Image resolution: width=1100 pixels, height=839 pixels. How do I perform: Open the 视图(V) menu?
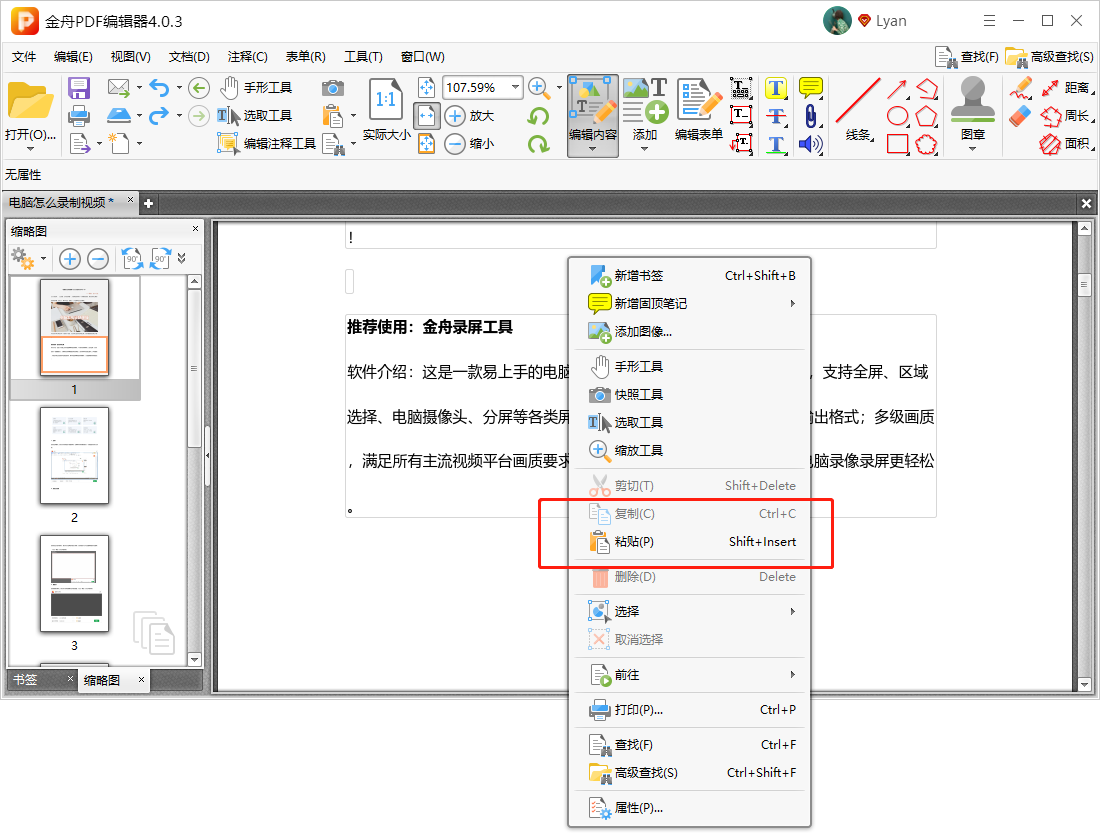pyautogui.click(x=130, y=57)
